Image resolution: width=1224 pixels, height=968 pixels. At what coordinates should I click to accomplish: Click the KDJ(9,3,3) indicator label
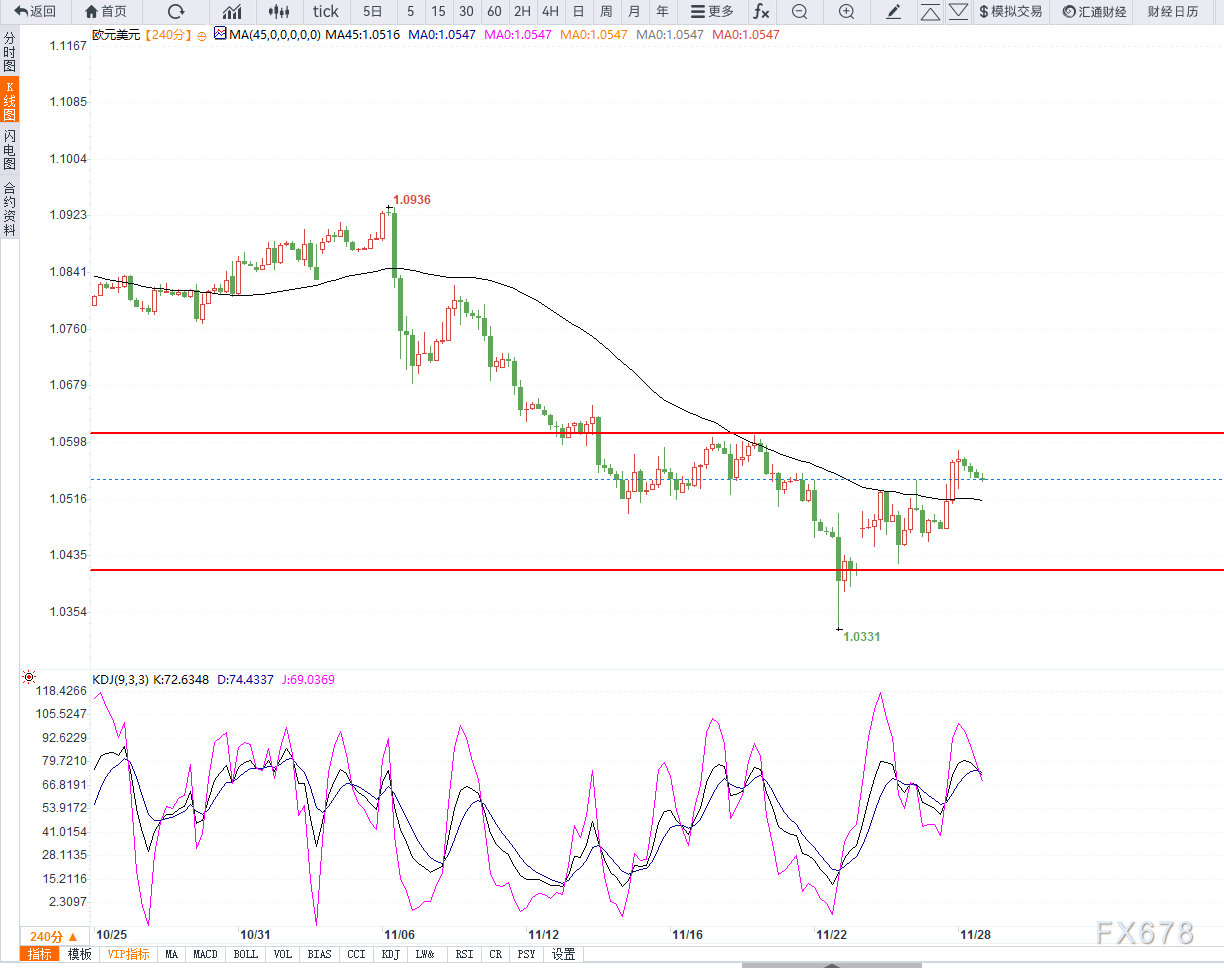click(120, 680)
